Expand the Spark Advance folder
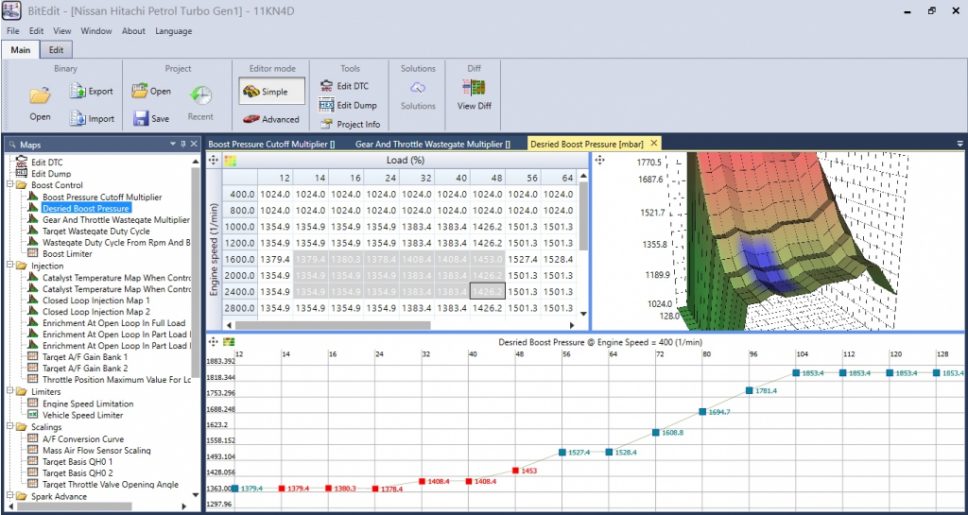968x515 pixels. [x=10, y=496]
